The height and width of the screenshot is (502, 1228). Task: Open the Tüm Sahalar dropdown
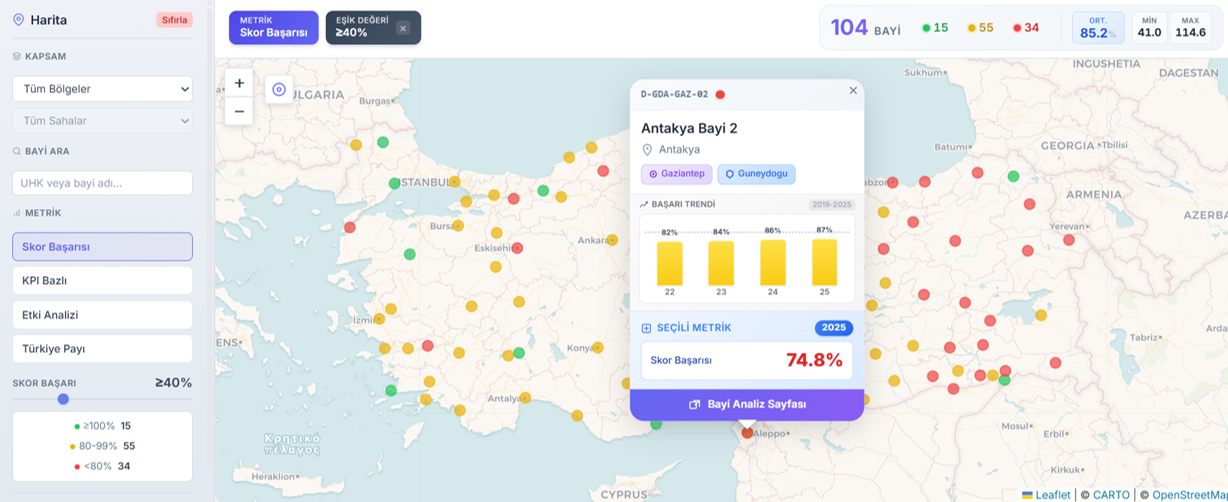[x=102, y=121]
